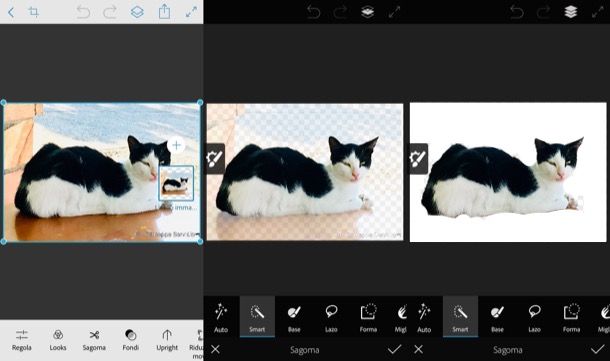Cancel Sagoma with X in right screenshot
Image resolution: width=610 pixels, height=361 pixels.
[419, 349]
